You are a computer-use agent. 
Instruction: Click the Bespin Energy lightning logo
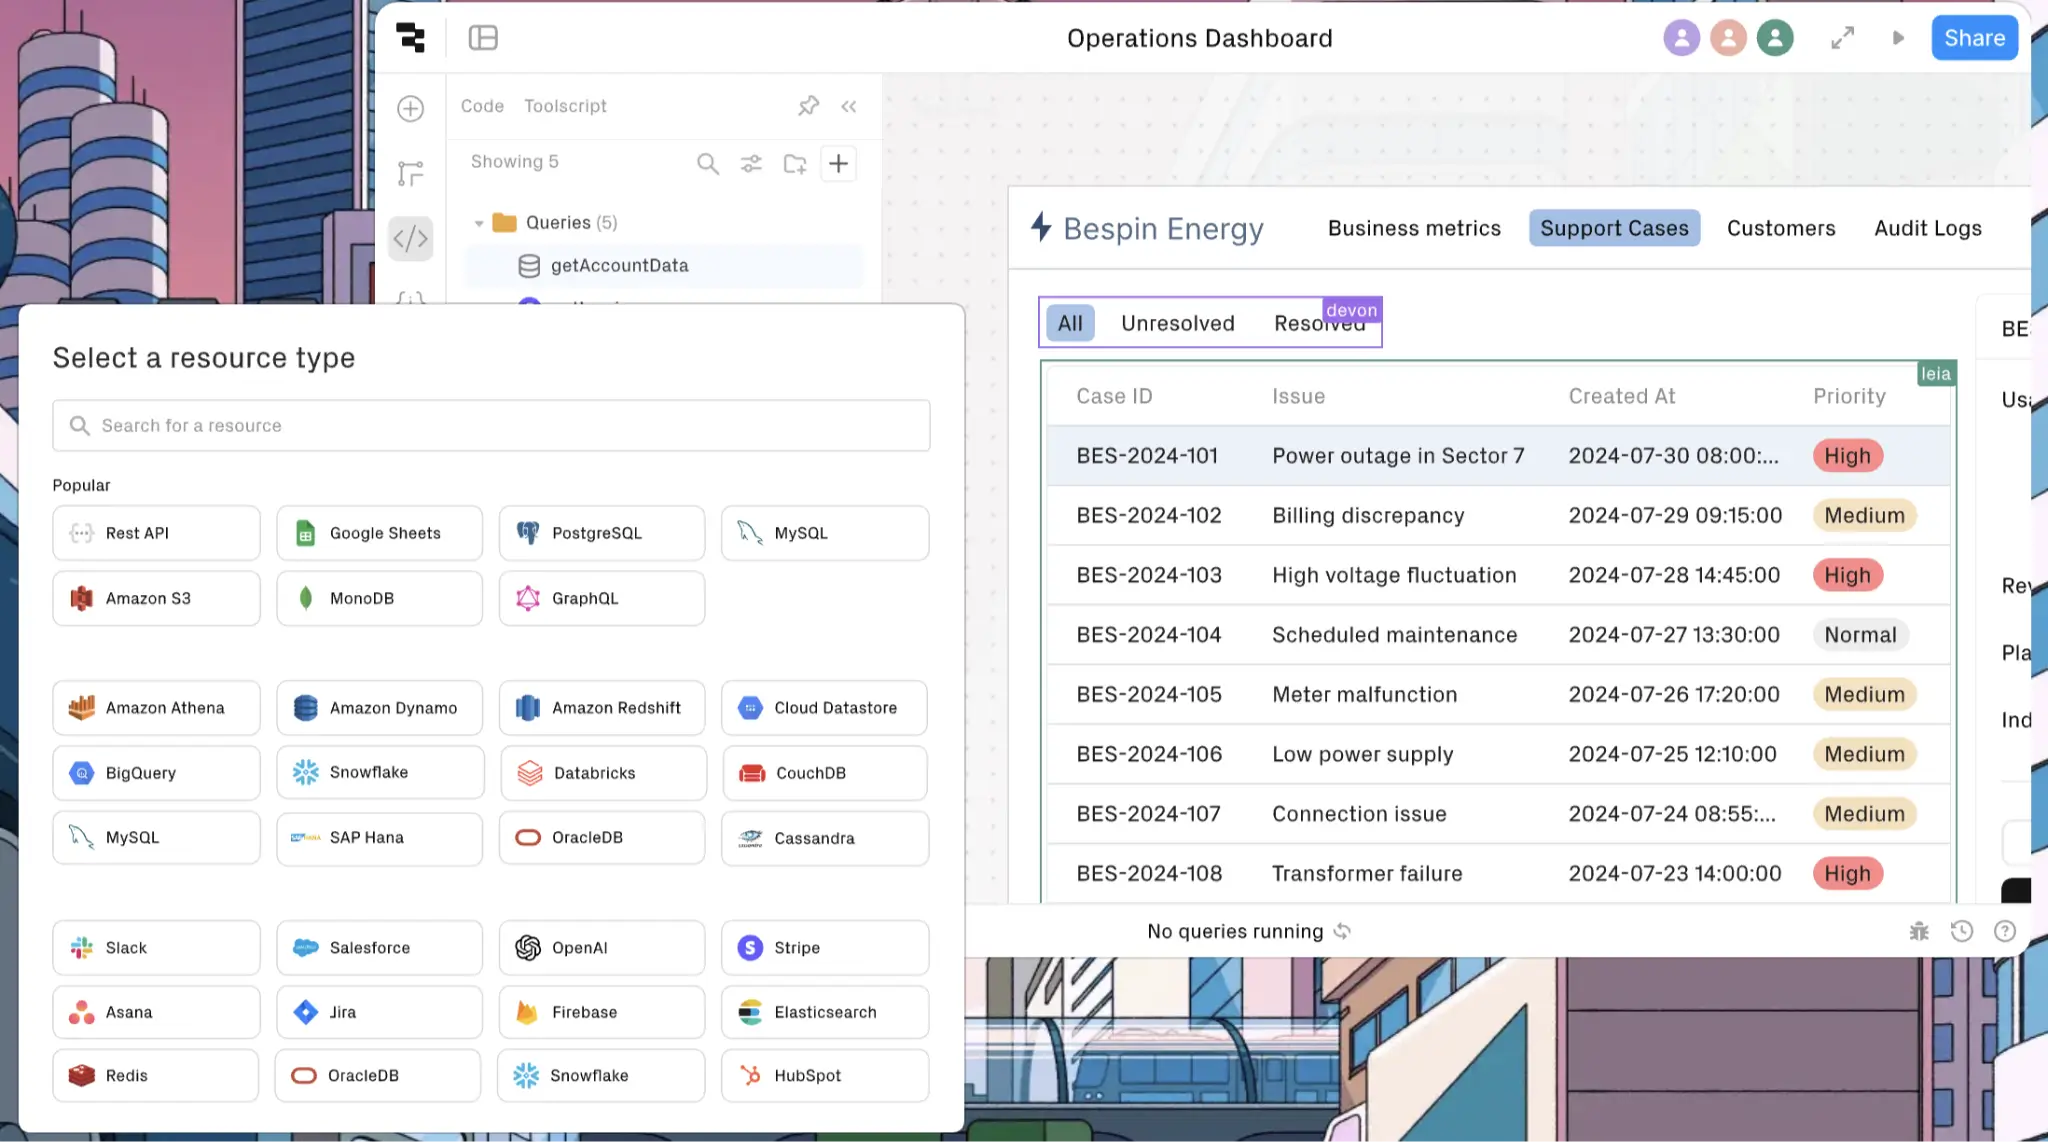pyautogui.click(x=1041, y=227)
